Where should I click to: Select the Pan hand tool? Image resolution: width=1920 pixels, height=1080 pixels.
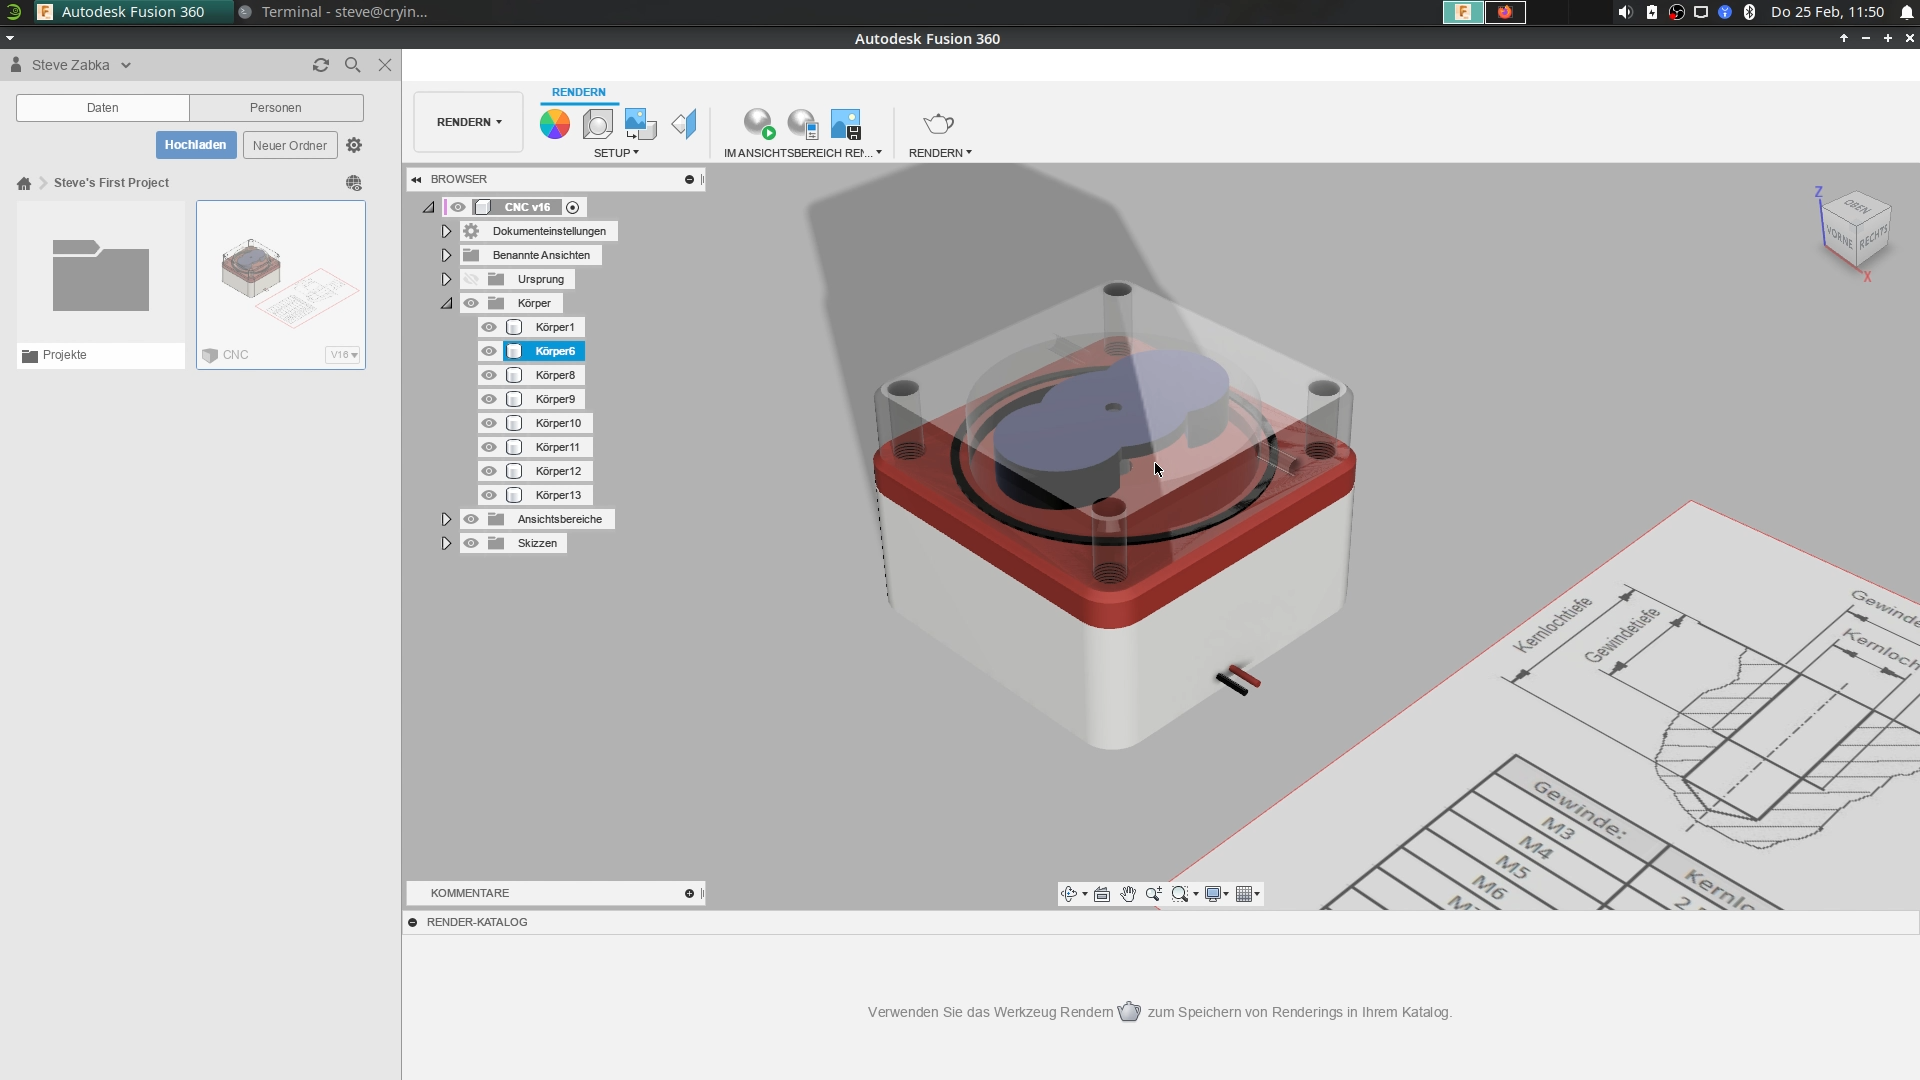coord(1128,894)
